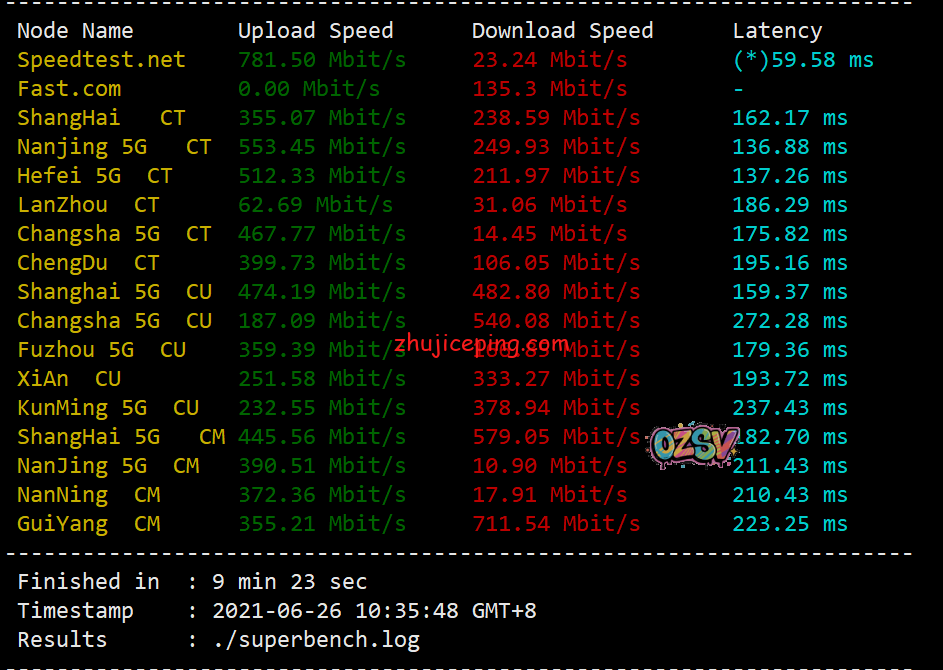Click the timestamp 2021-06-26 10:35:48 GMT+8
The width and height of the screenshot is (943, 670).
374,611
